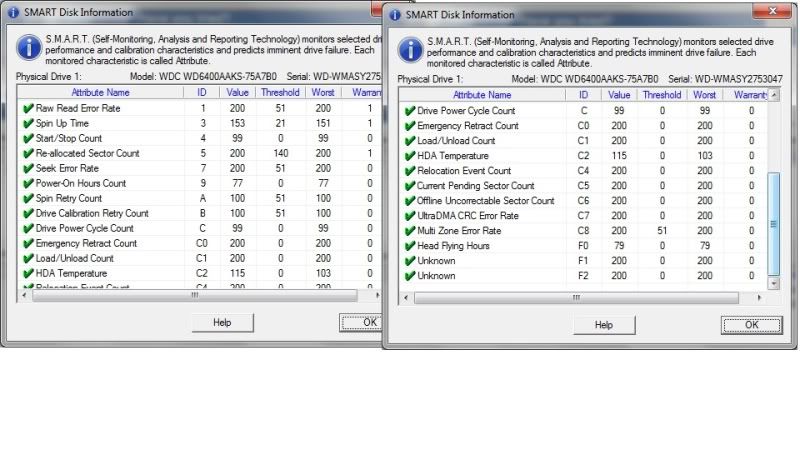This screenshot has width=800, height=450.
Task: Select 'HDA Temperature' row in left window
Action: coord(71,273)
